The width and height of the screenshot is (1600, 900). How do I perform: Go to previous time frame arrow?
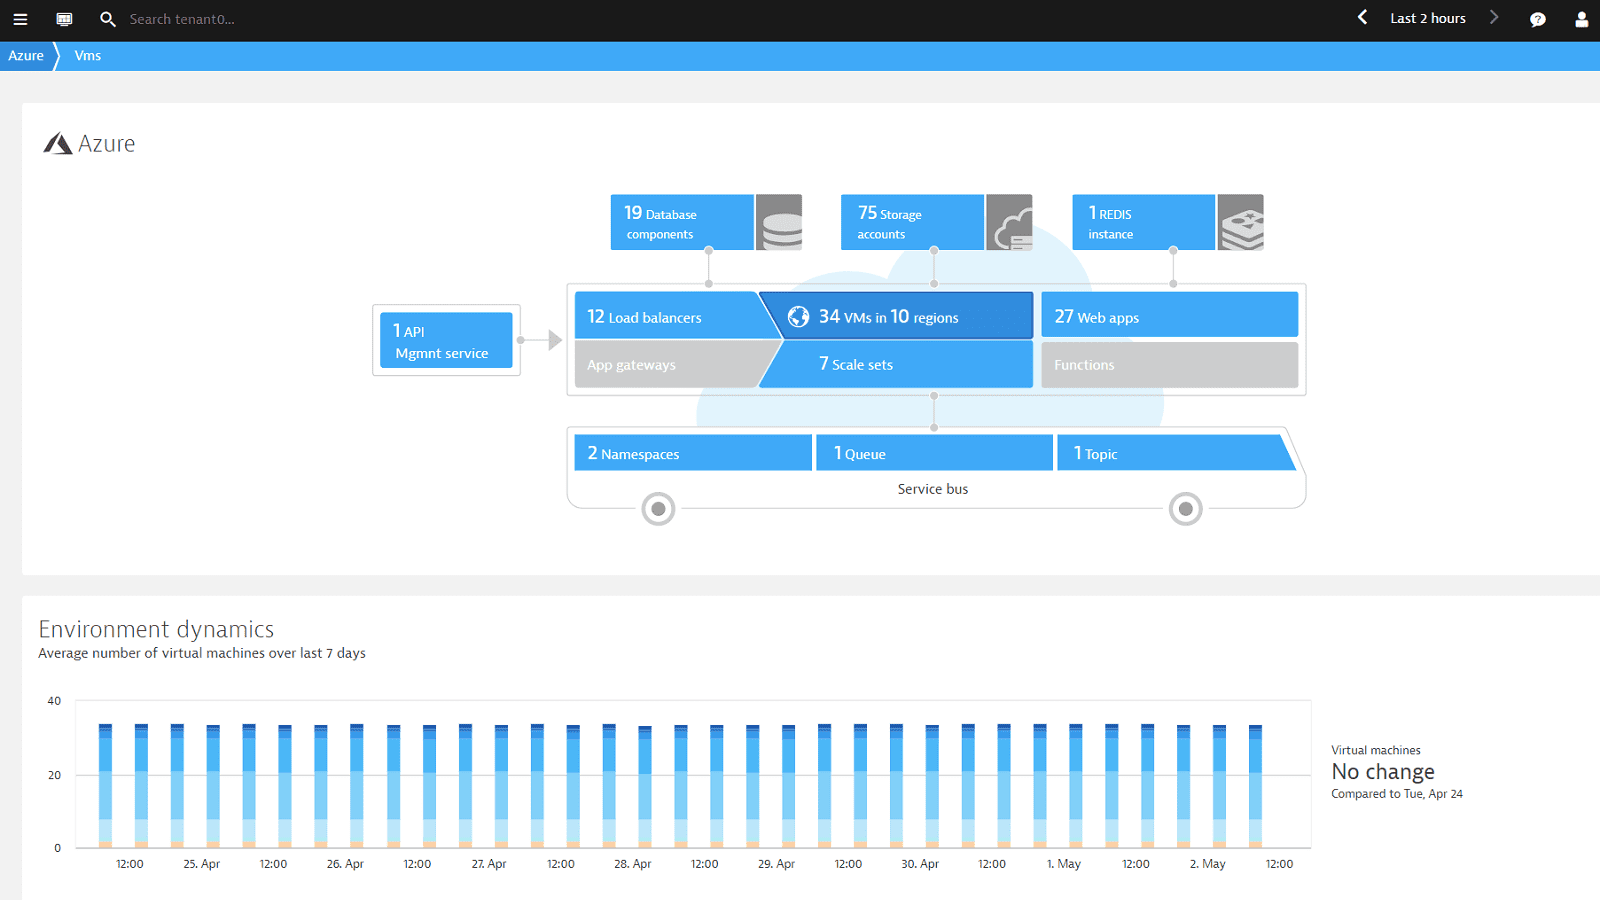[1362, 17]
